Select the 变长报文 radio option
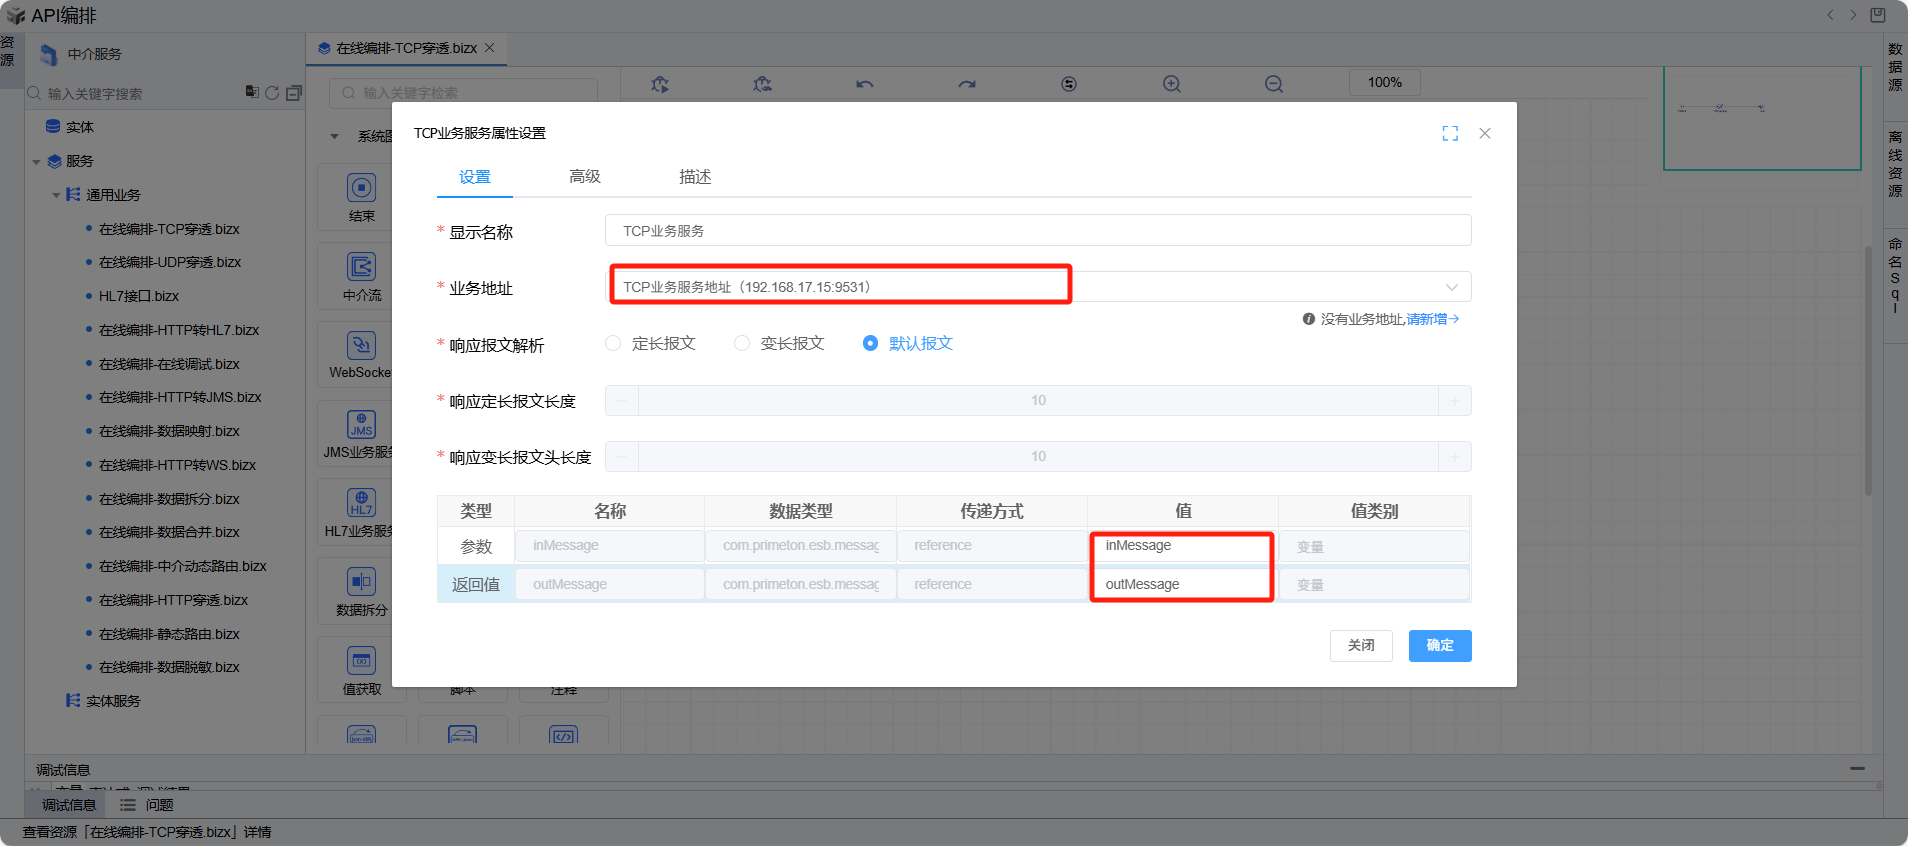The width and height of the screenshot is (1908, 846). 742,344
